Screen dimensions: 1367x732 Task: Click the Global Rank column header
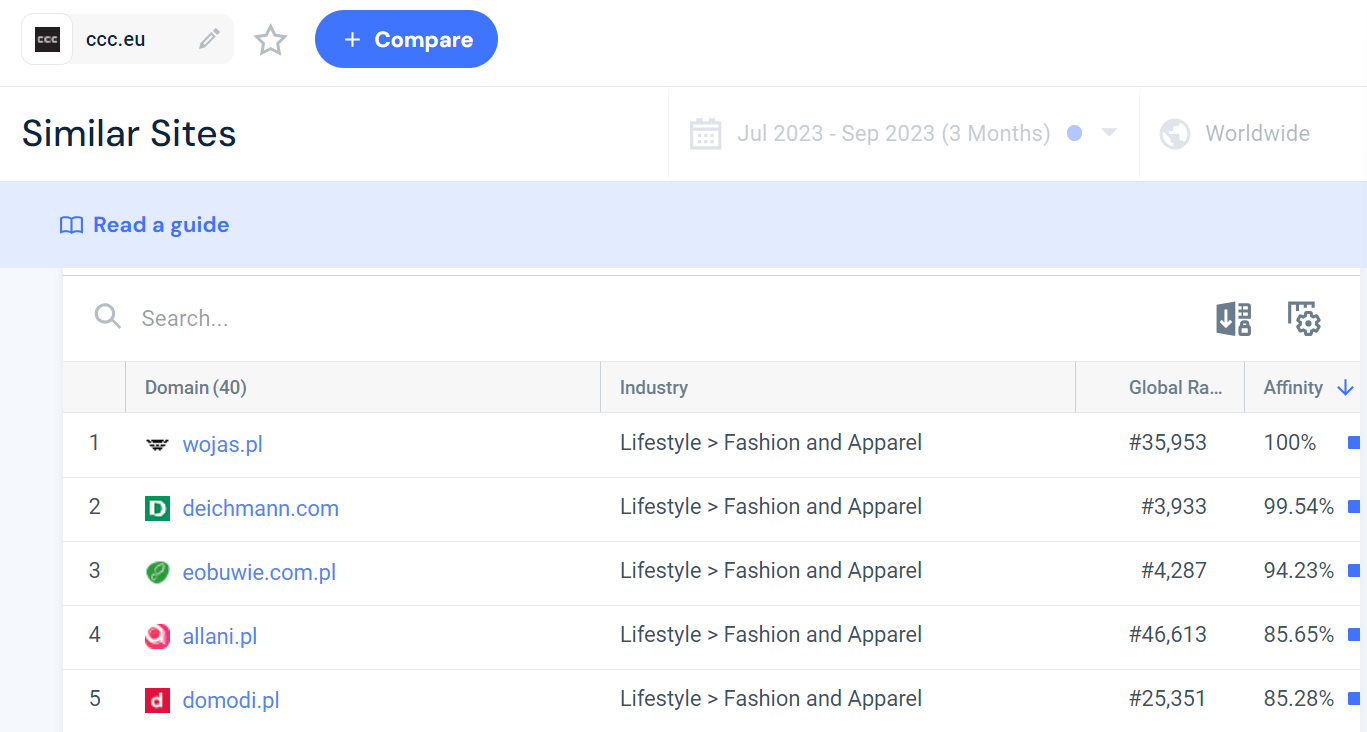pyautogui.click(x=1175, y=388)
